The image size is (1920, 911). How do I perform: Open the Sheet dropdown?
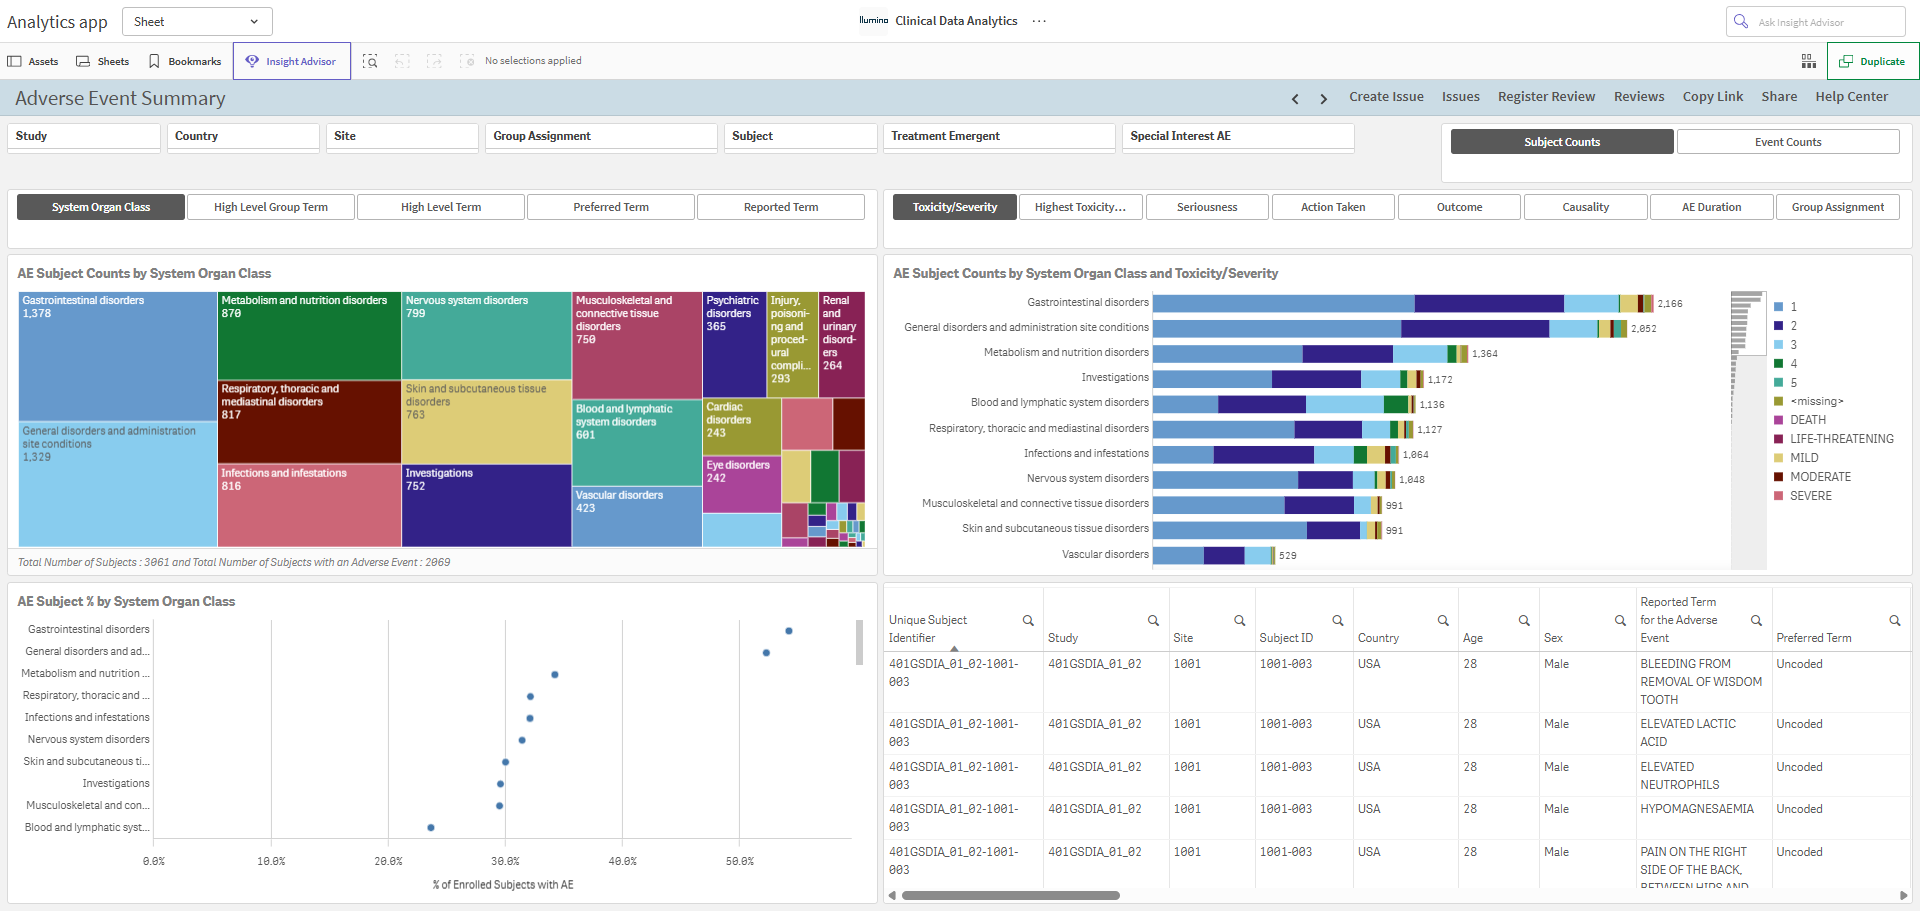tap(197, 21)
